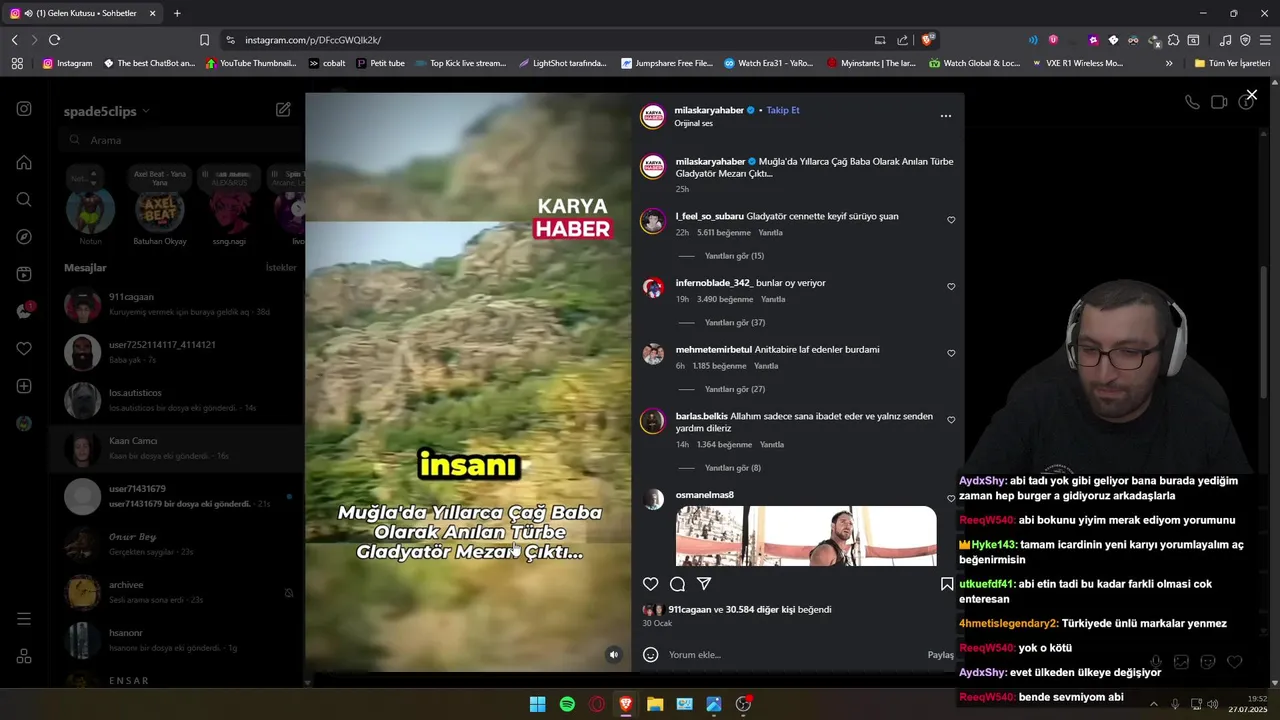This screenshot has height=720, width=1280.
Task: Expand bookmarks overflow chevron
Action: pyautogui.click(x=1169, y=63)
